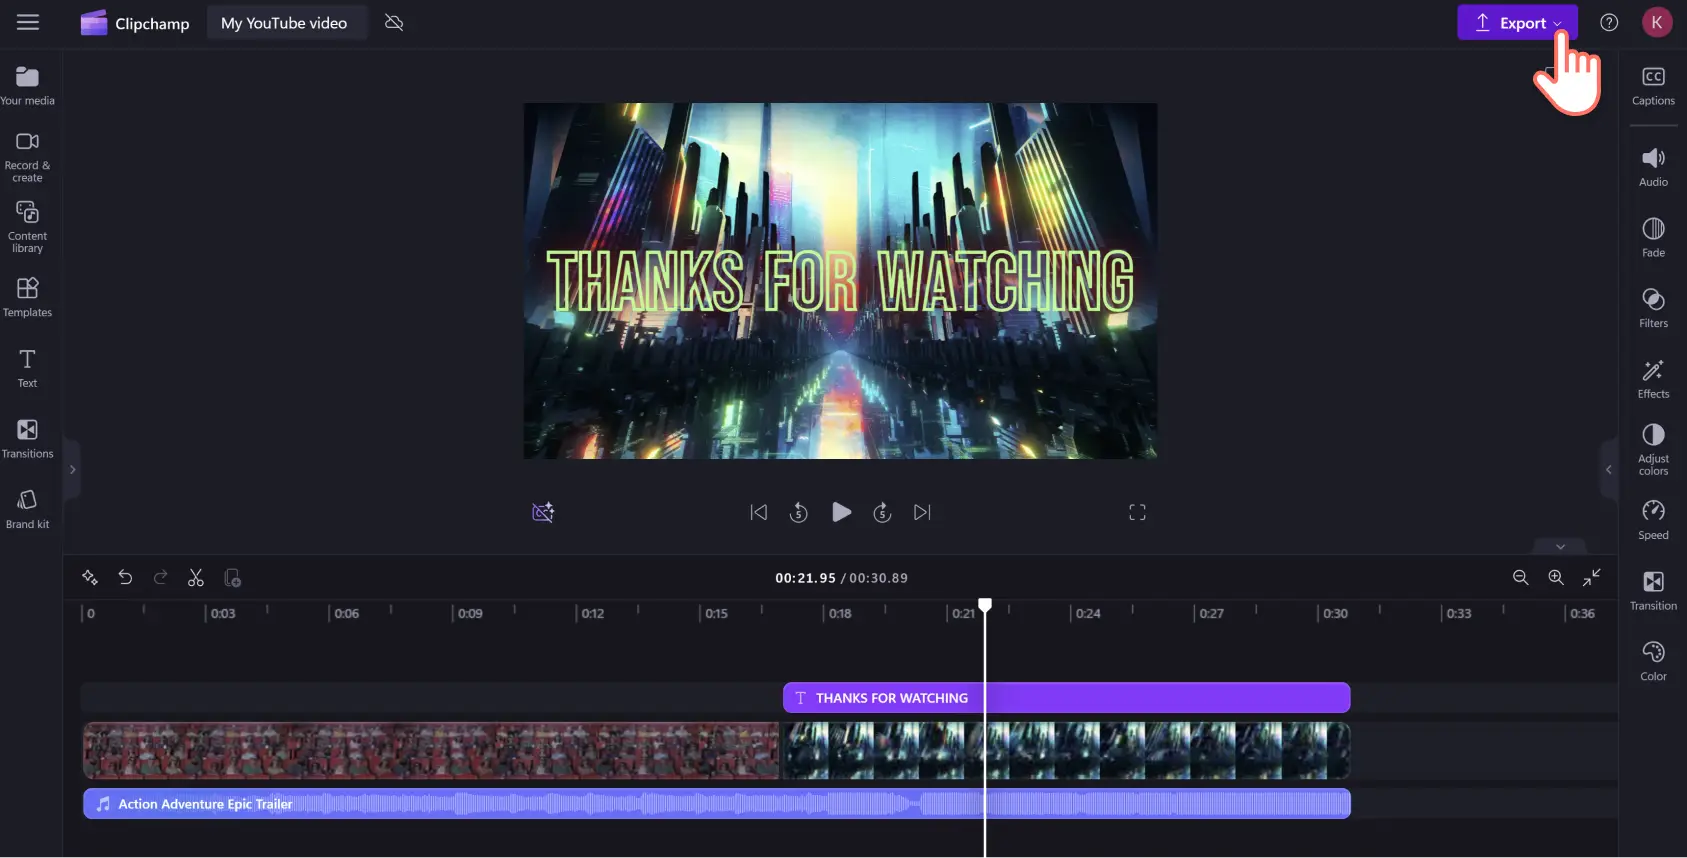Screen dimensions: 1687x858
Task: Rename the My YouTube video title
Action: point(284,23)
